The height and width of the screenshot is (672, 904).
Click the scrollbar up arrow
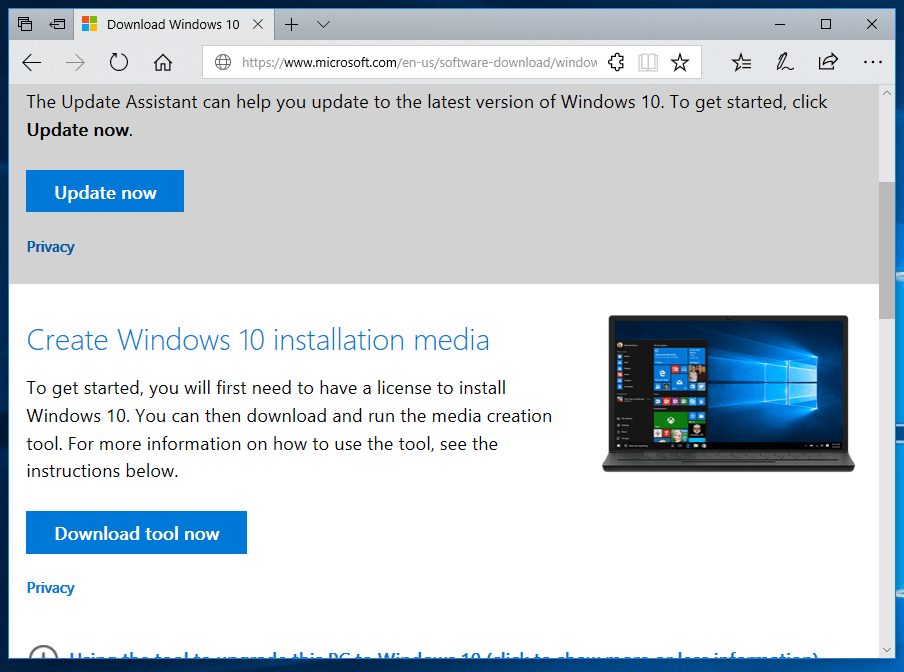pyautogui.click(x=887, y=93)
